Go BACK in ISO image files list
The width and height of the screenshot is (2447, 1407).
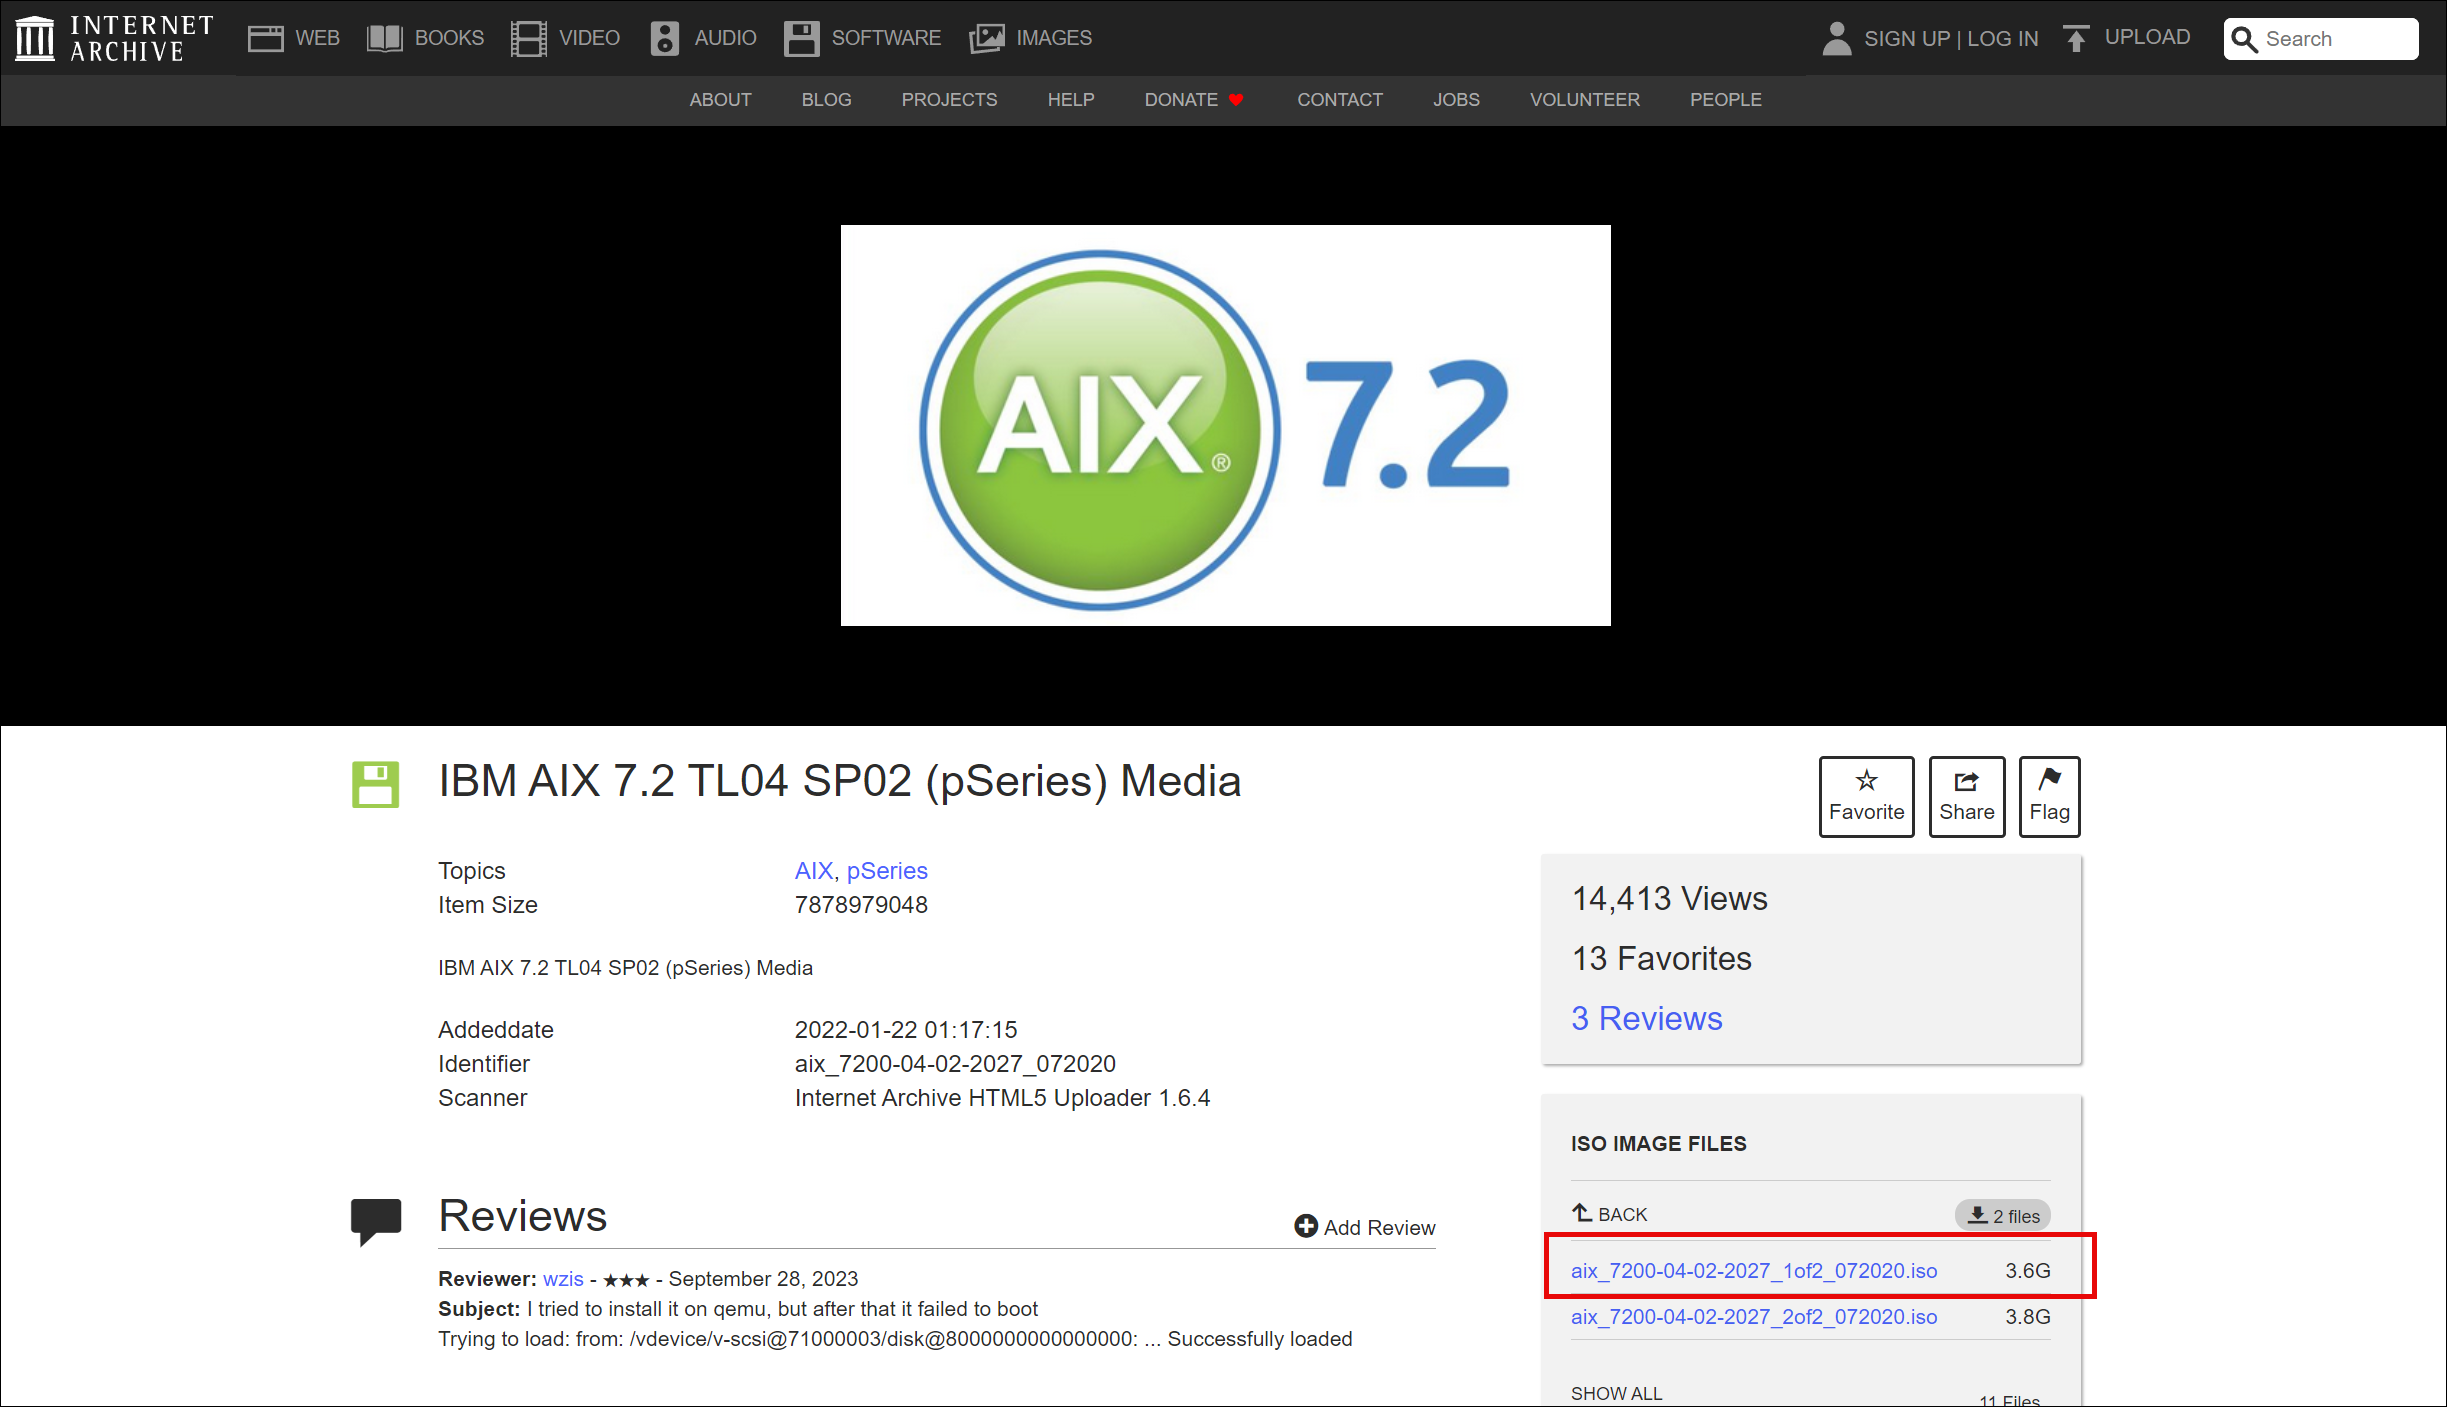[1609, 1214]
